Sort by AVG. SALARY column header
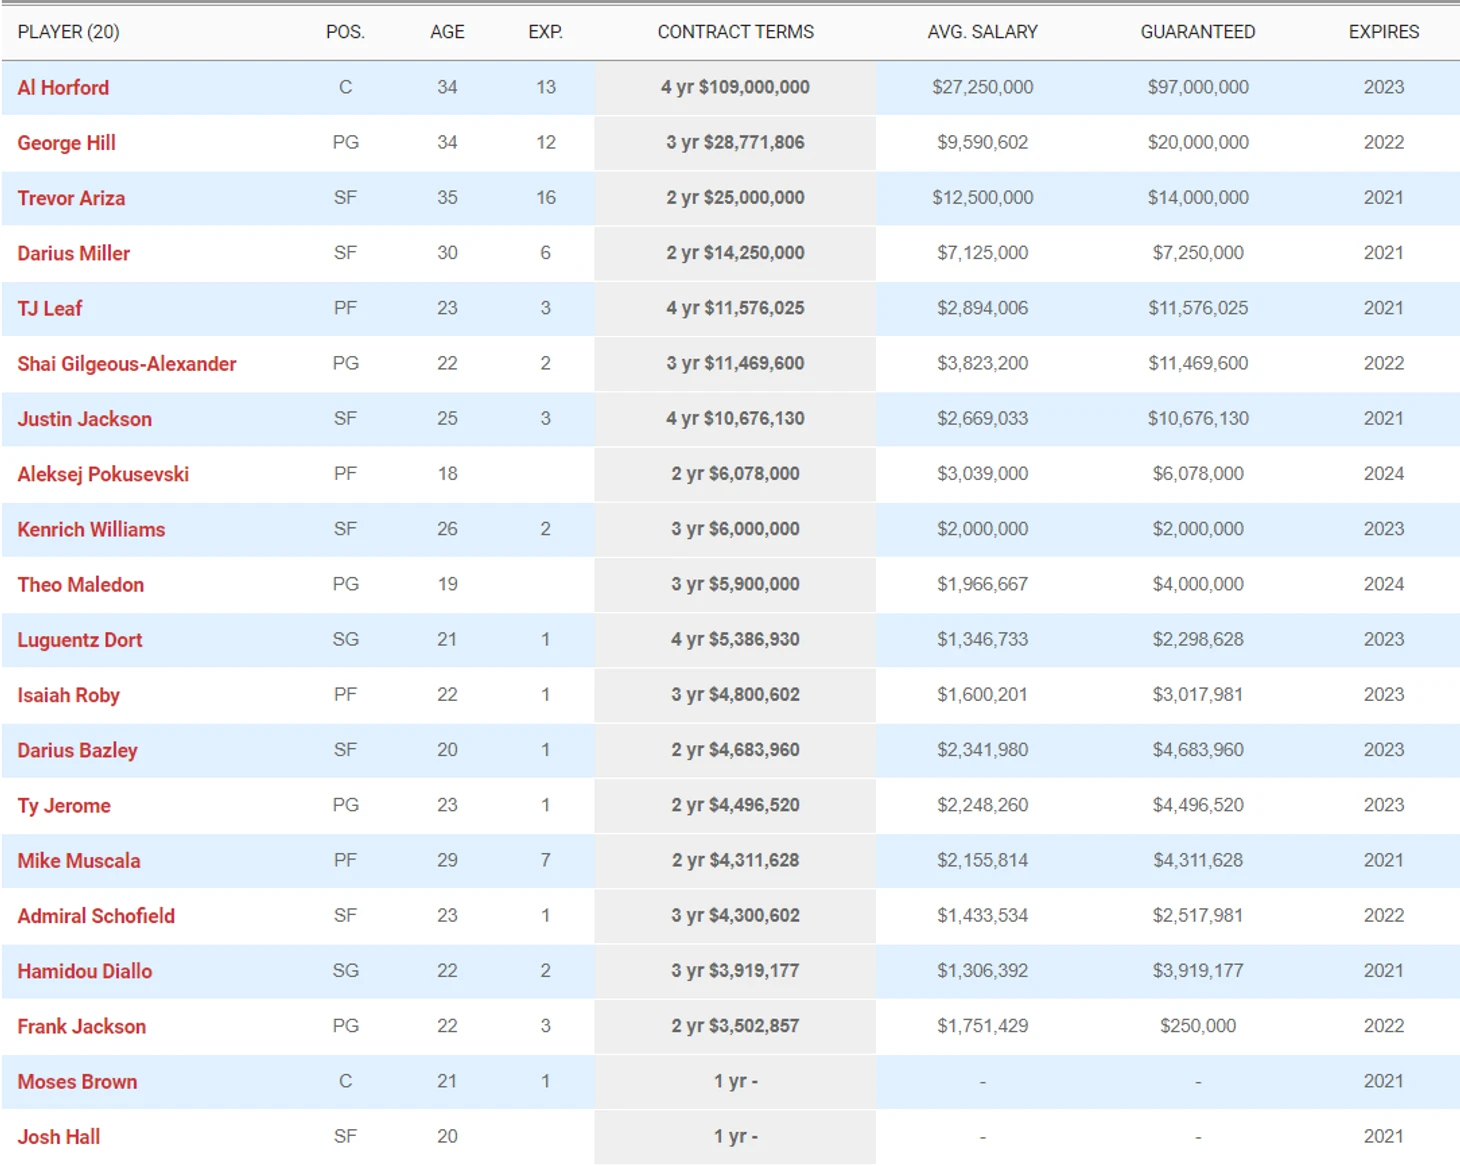This screenshot has width=1460, height=1166. tap(982, 32)
